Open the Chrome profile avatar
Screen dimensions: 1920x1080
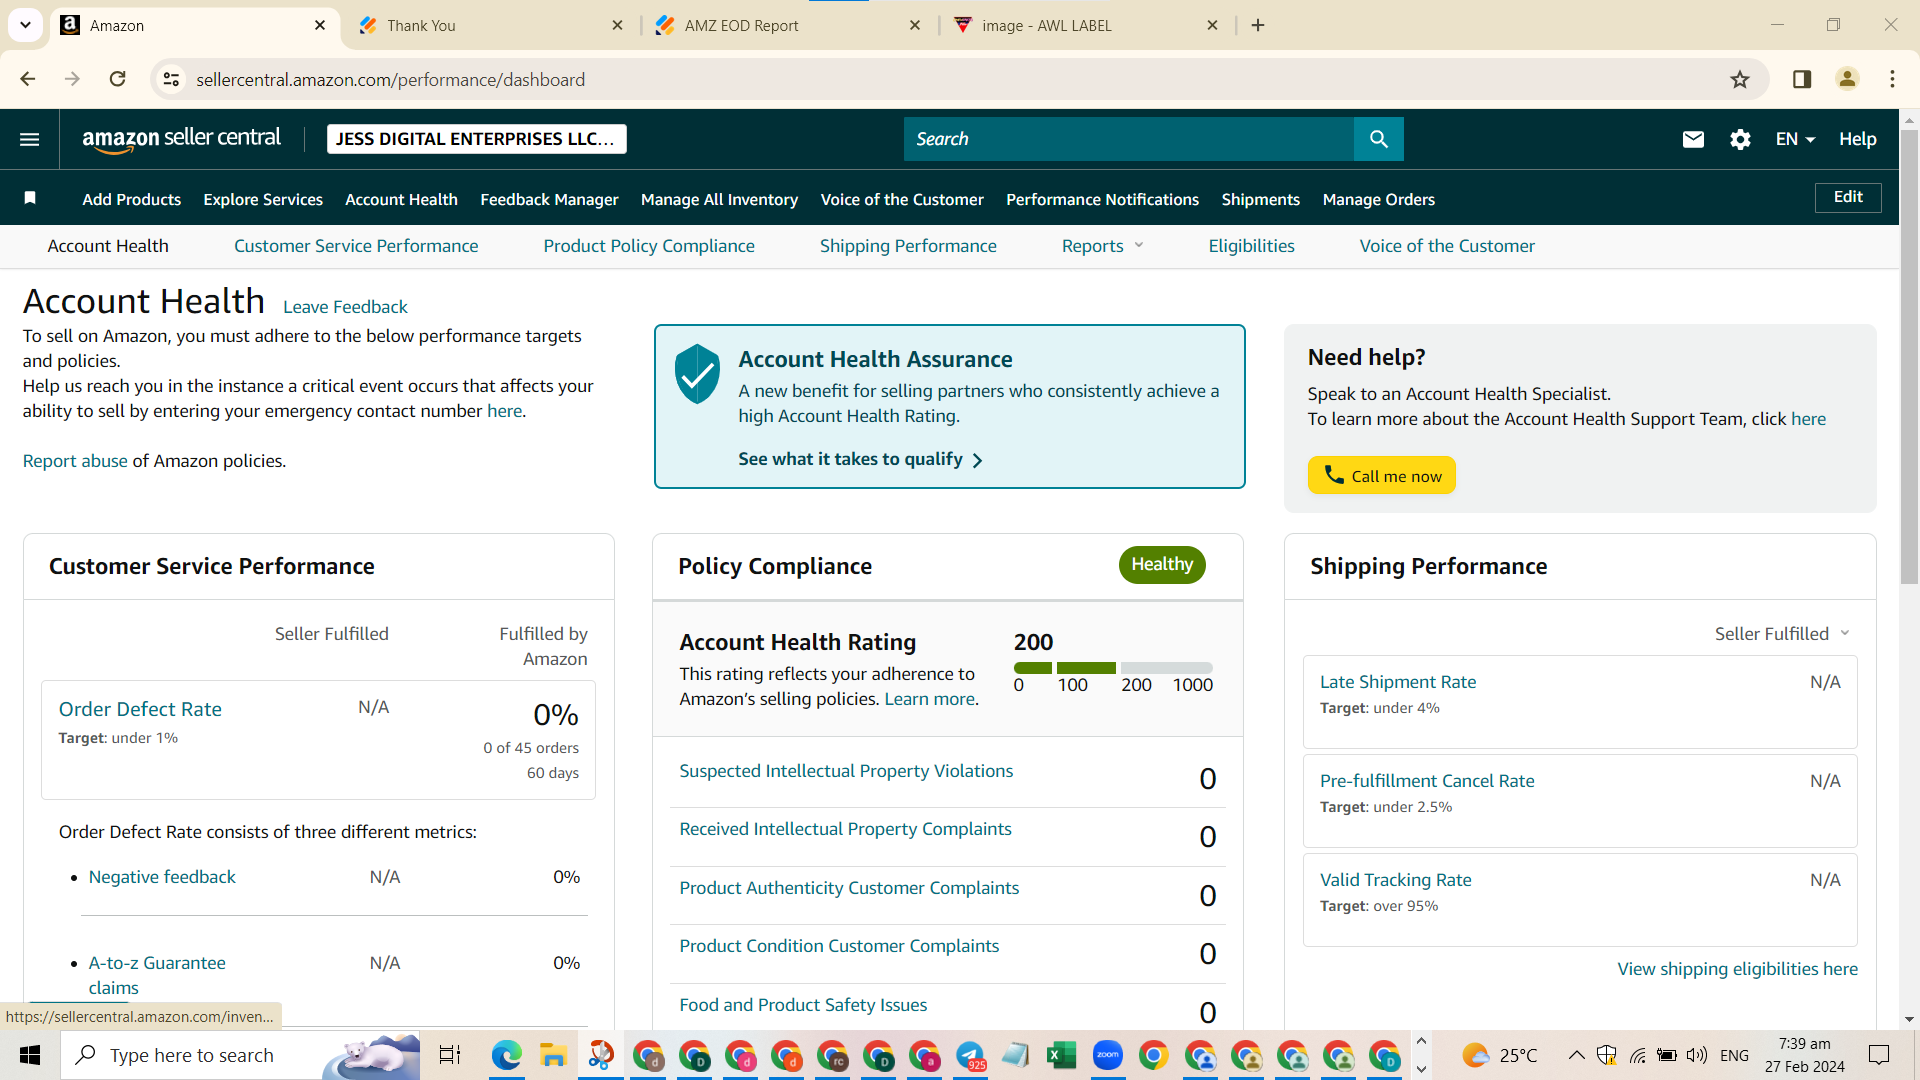tap(1847, 79)
